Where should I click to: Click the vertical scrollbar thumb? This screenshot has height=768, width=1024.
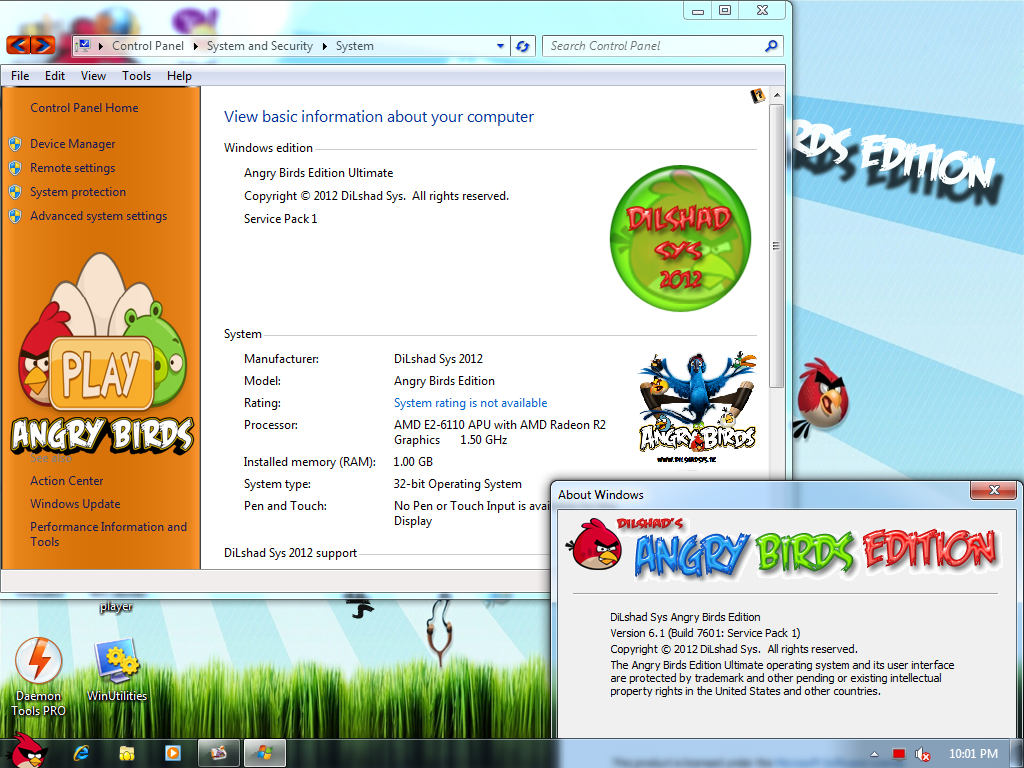776,246
